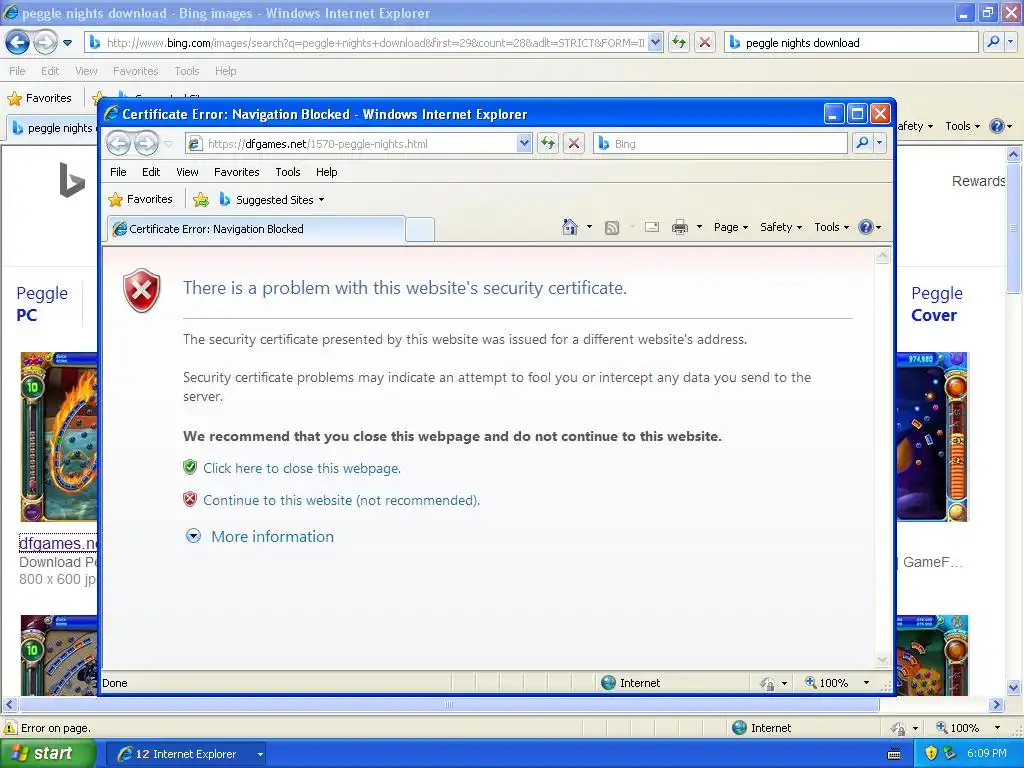Viewport: 1024px width, 768px height.
Task: Click Error on page warning icon
Action: 10,728
